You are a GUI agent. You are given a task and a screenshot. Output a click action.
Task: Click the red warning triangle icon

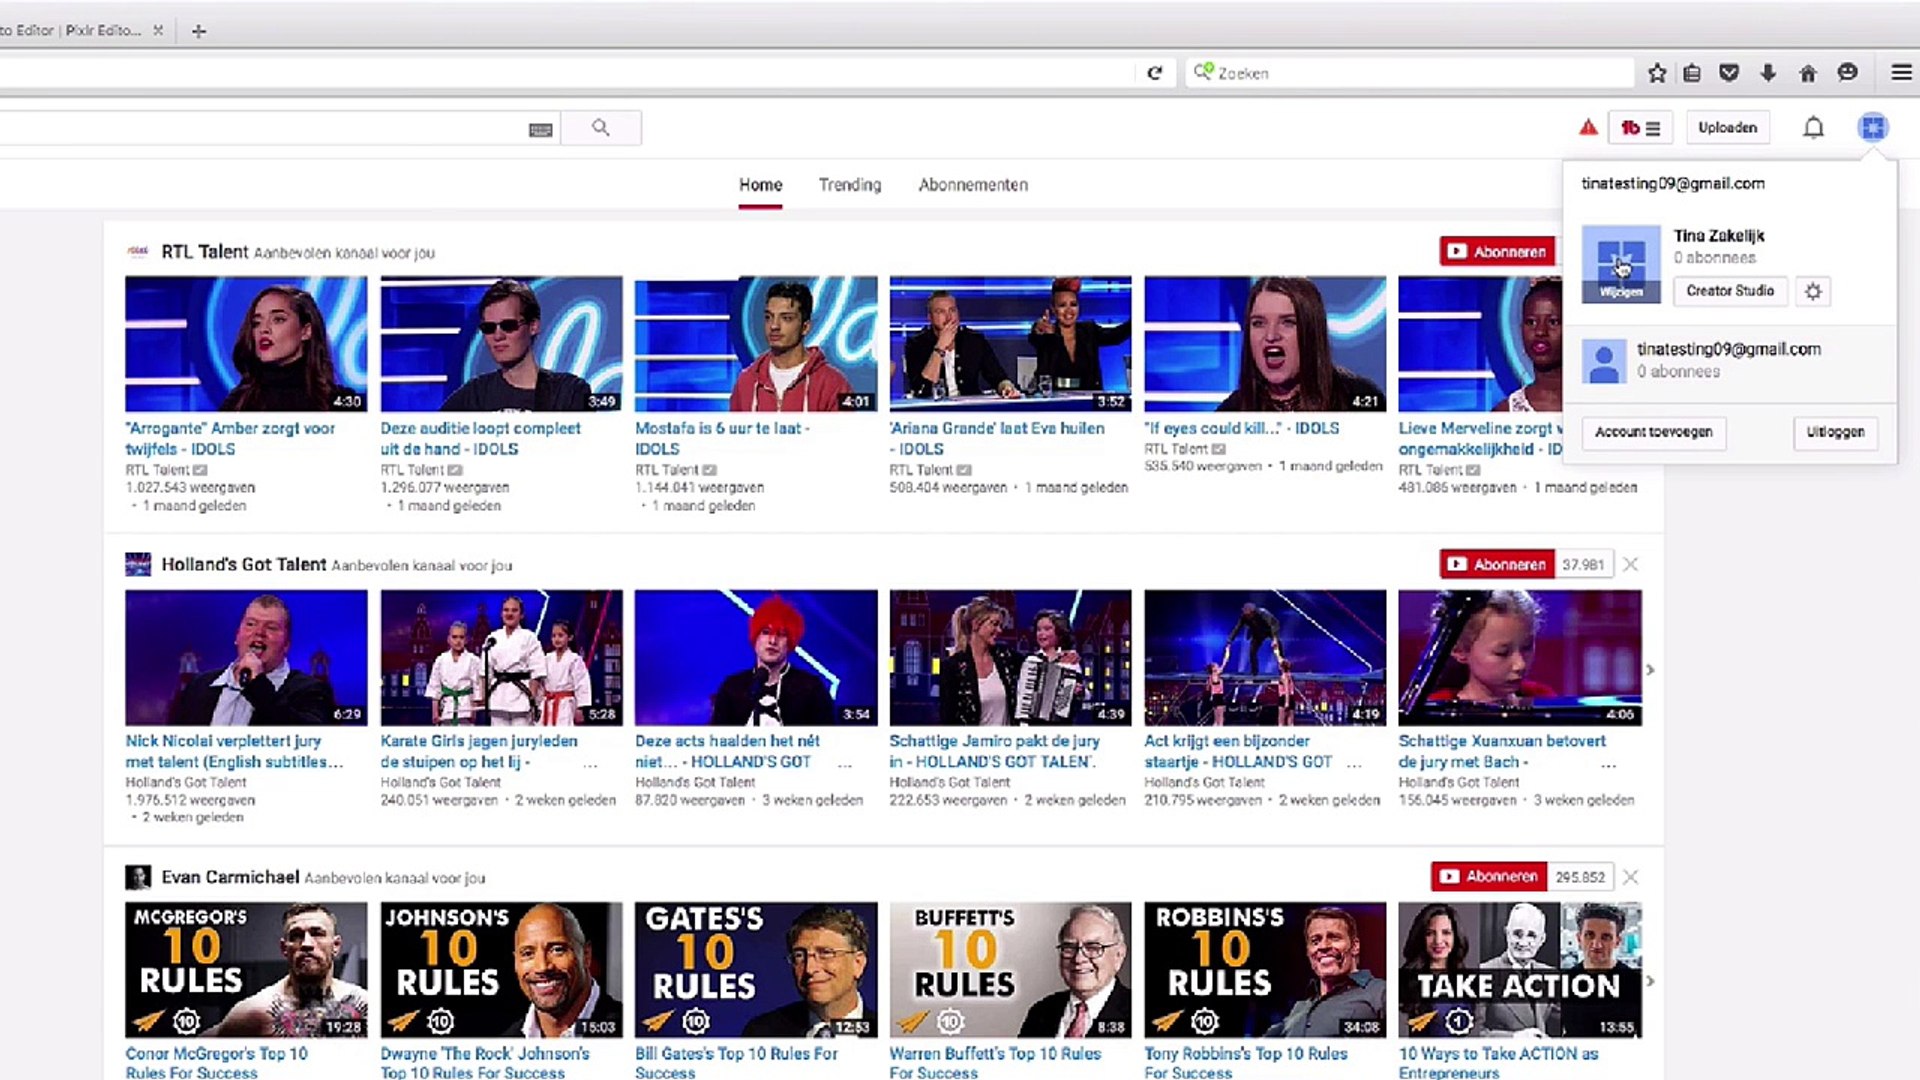click(1588, 127)
